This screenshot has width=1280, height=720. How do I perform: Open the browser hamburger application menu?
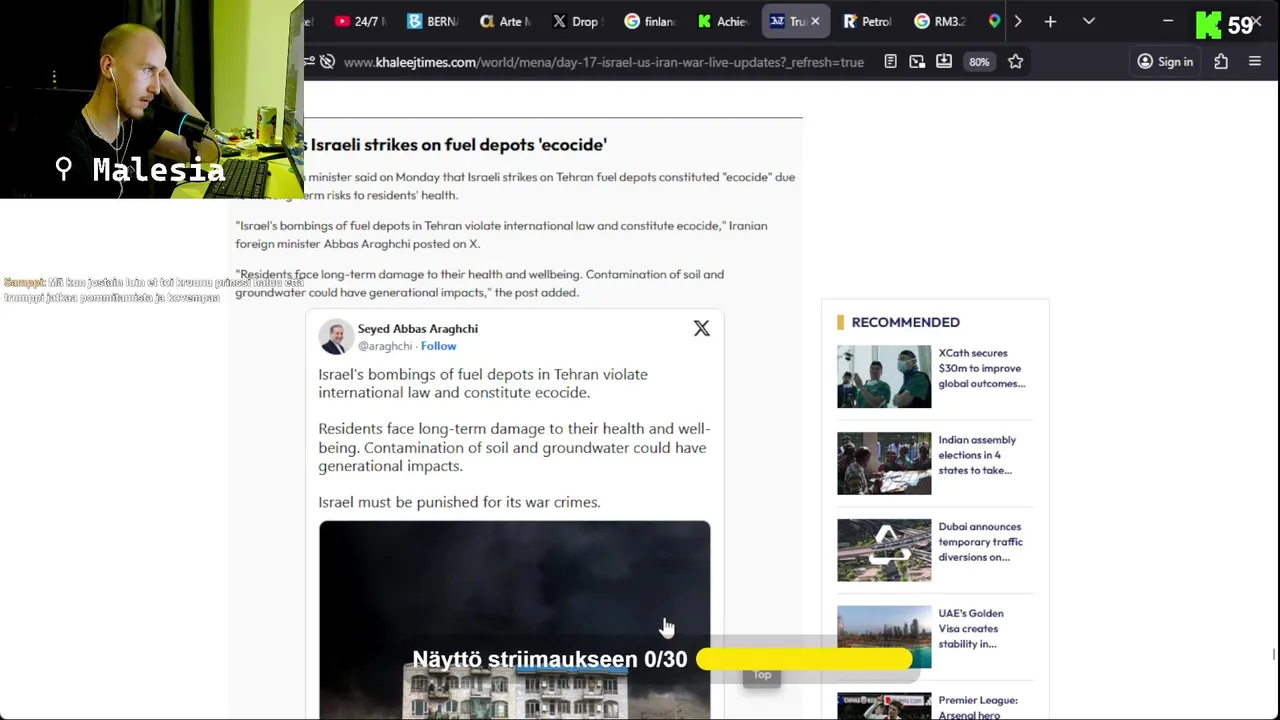[x=1255, y=62]
